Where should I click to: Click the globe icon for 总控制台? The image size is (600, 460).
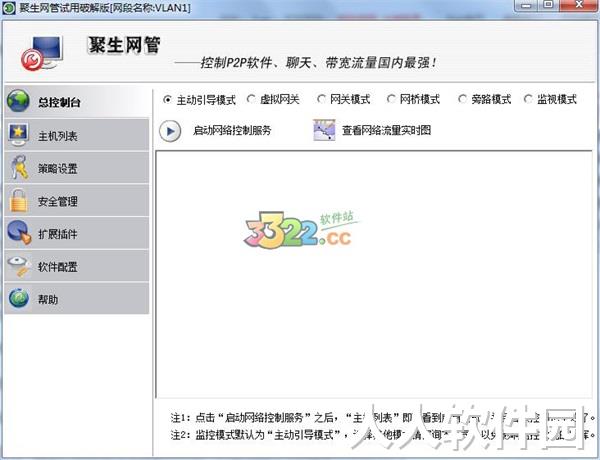[x=18, y=101]
